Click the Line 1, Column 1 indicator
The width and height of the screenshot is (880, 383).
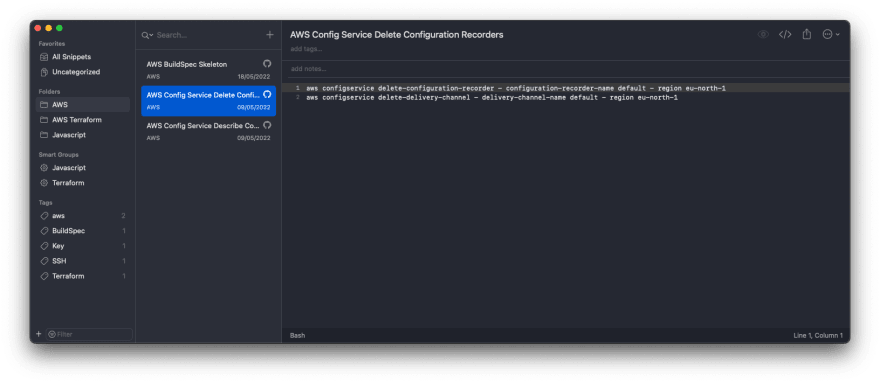(x=818, y=335)
